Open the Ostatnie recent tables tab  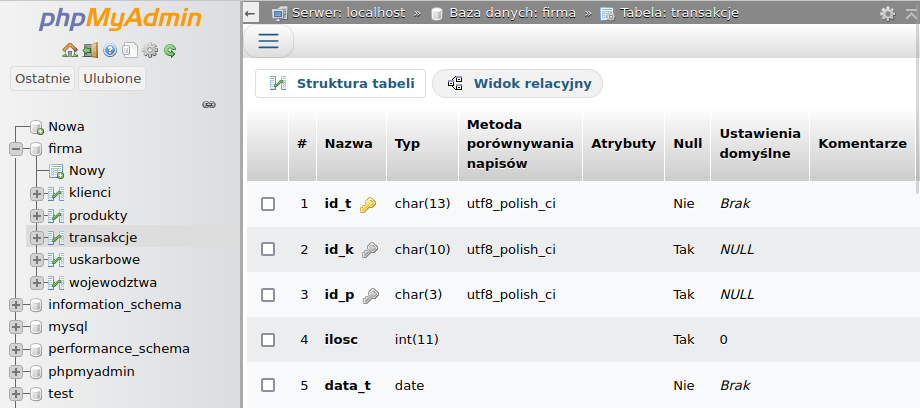42,79
